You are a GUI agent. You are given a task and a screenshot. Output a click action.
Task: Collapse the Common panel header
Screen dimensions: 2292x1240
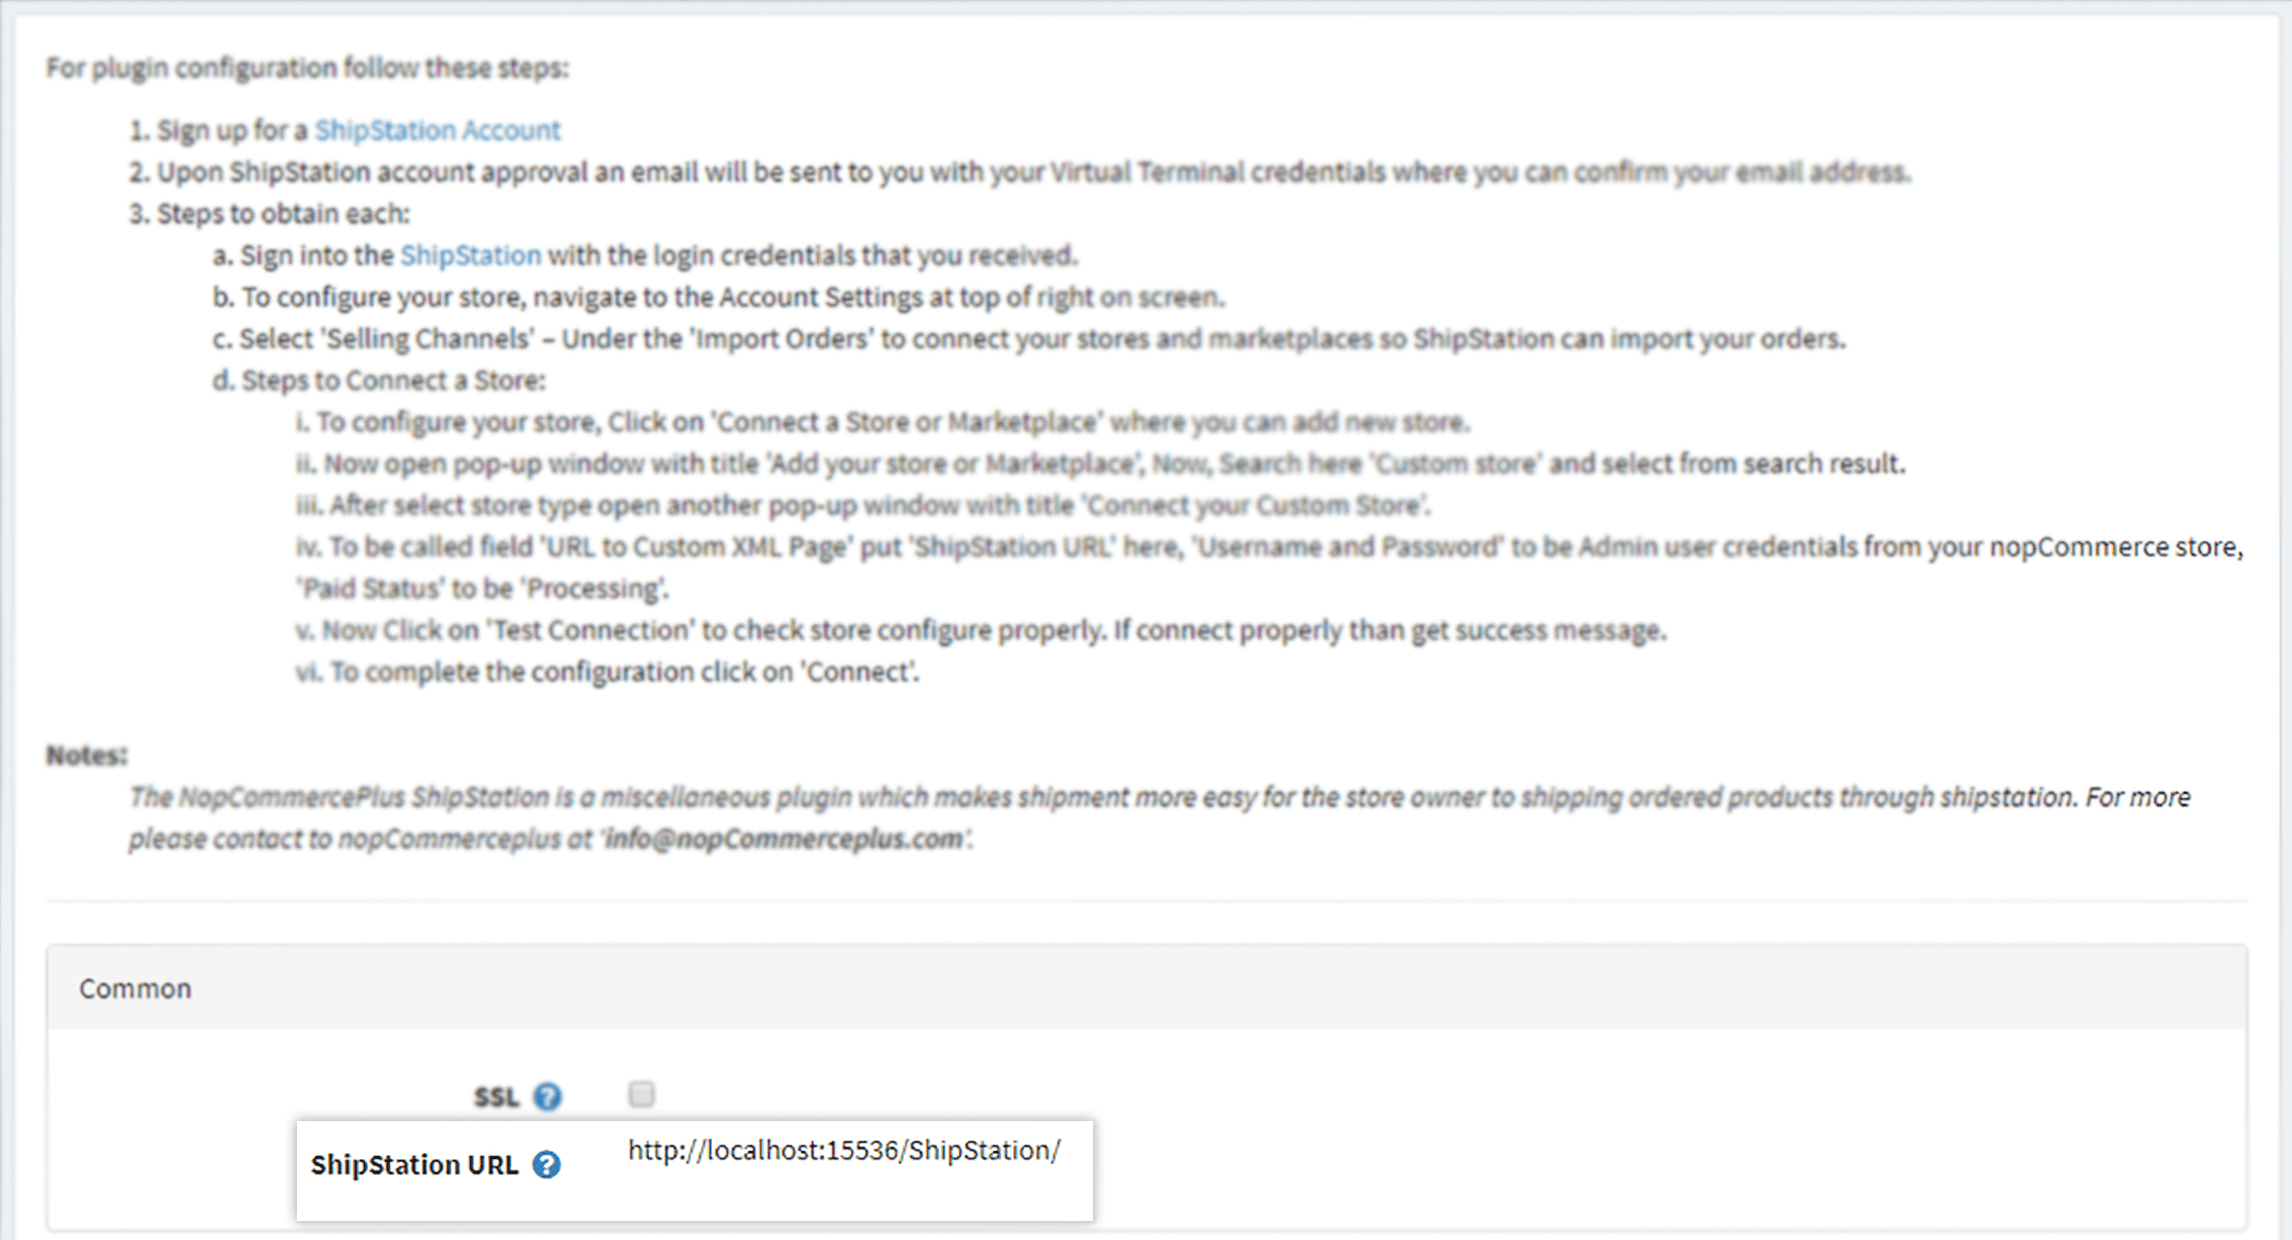pyautogui.click(x=1146, y=988)
